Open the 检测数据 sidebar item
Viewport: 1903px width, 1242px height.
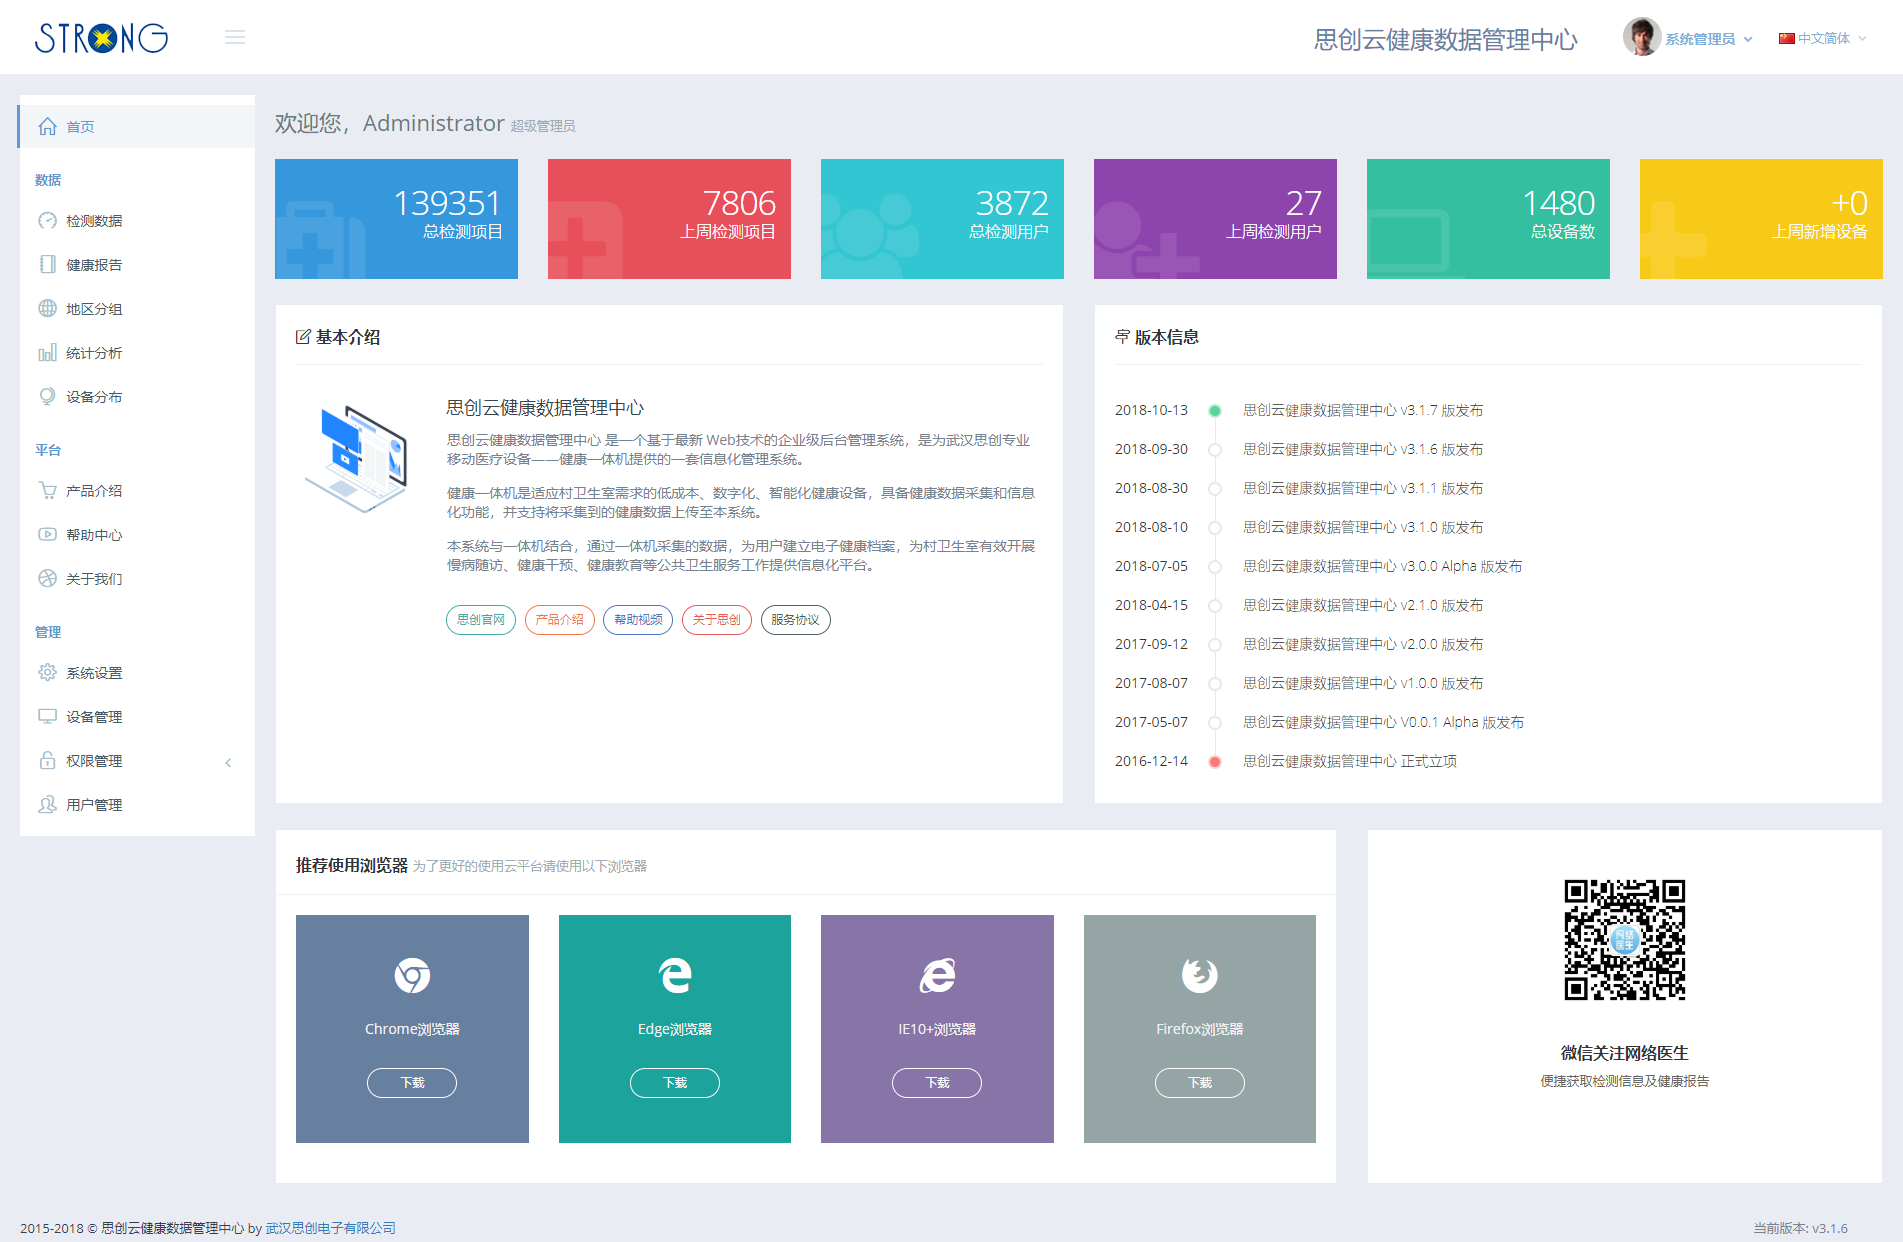pos(94,220)
